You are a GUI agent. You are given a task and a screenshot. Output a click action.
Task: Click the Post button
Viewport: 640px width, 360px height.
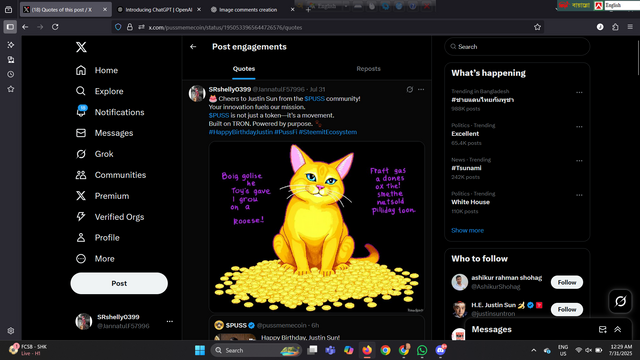119,283
